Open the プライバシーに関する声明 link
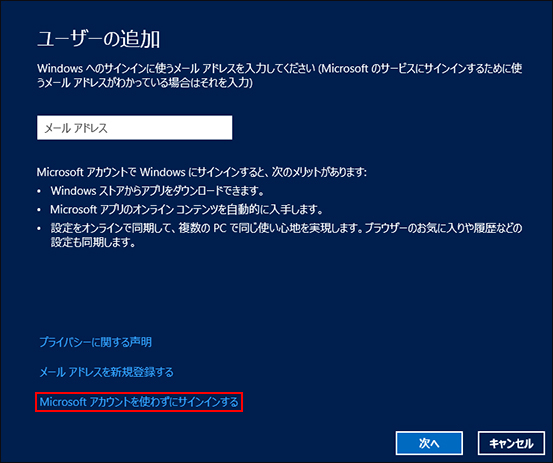The image size is (553, 463). click(96, 342)
